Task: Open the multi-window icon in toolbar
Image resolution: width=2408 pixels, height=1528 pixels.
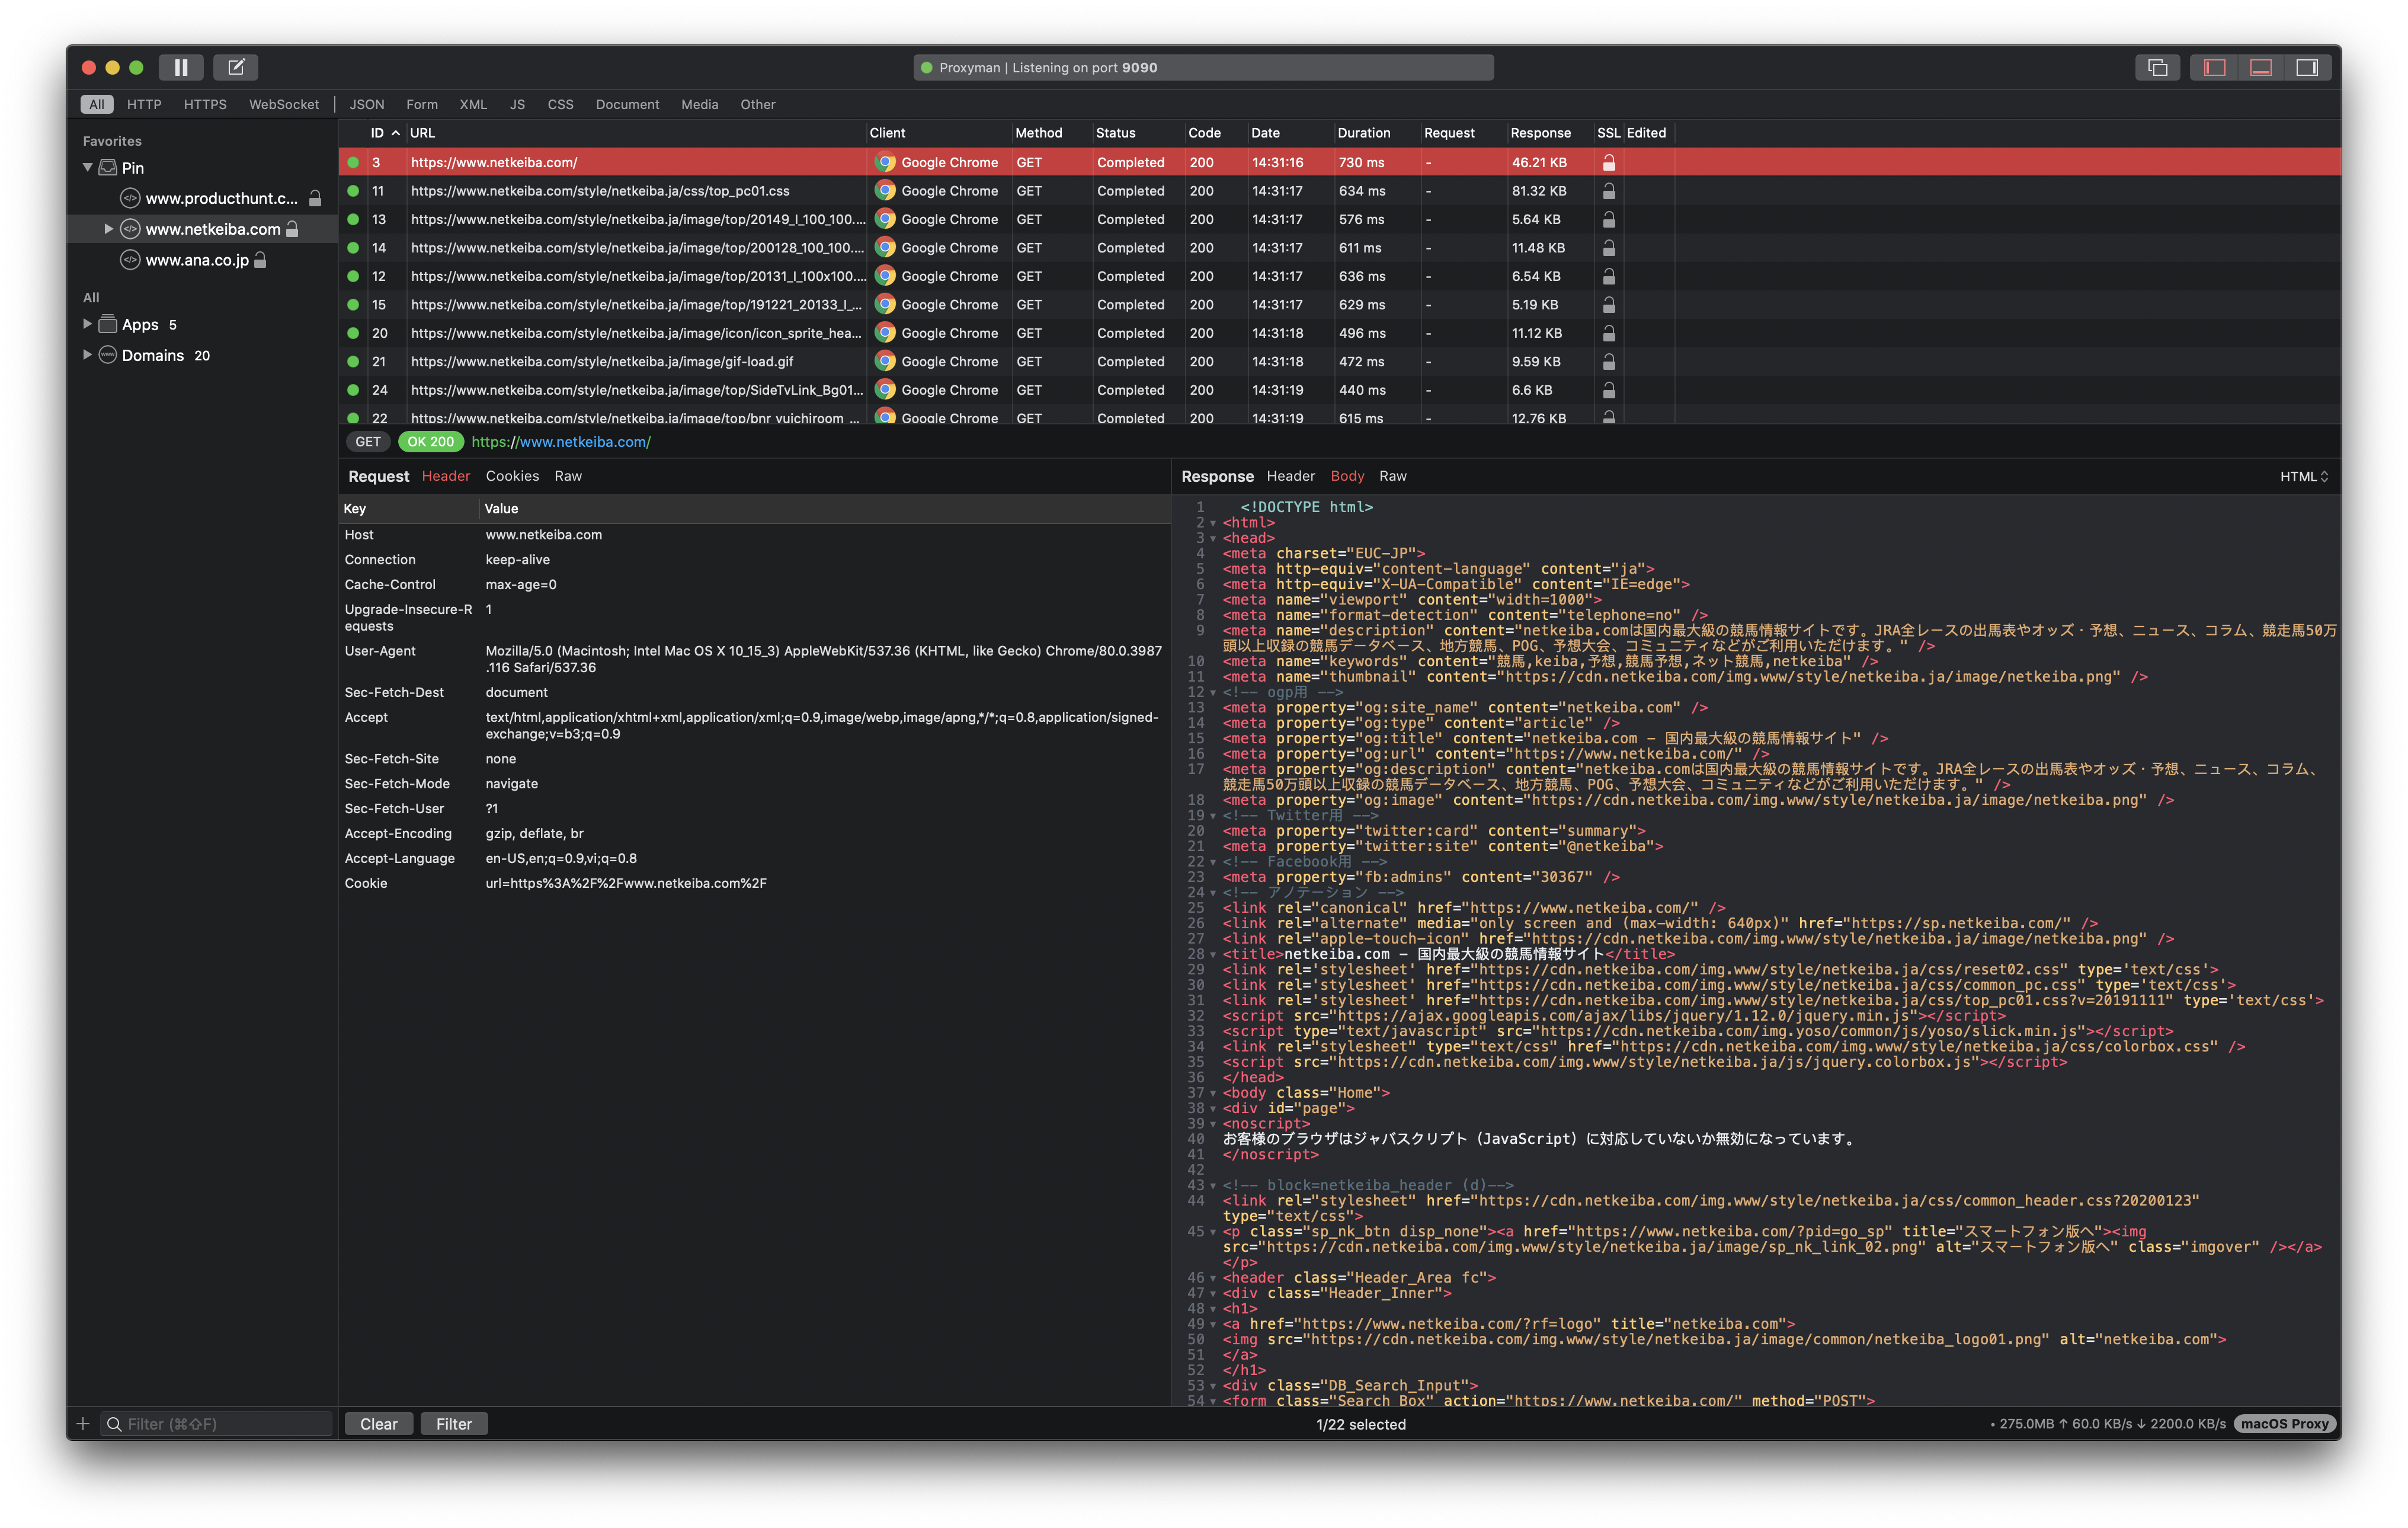Action: (2157, 67)
